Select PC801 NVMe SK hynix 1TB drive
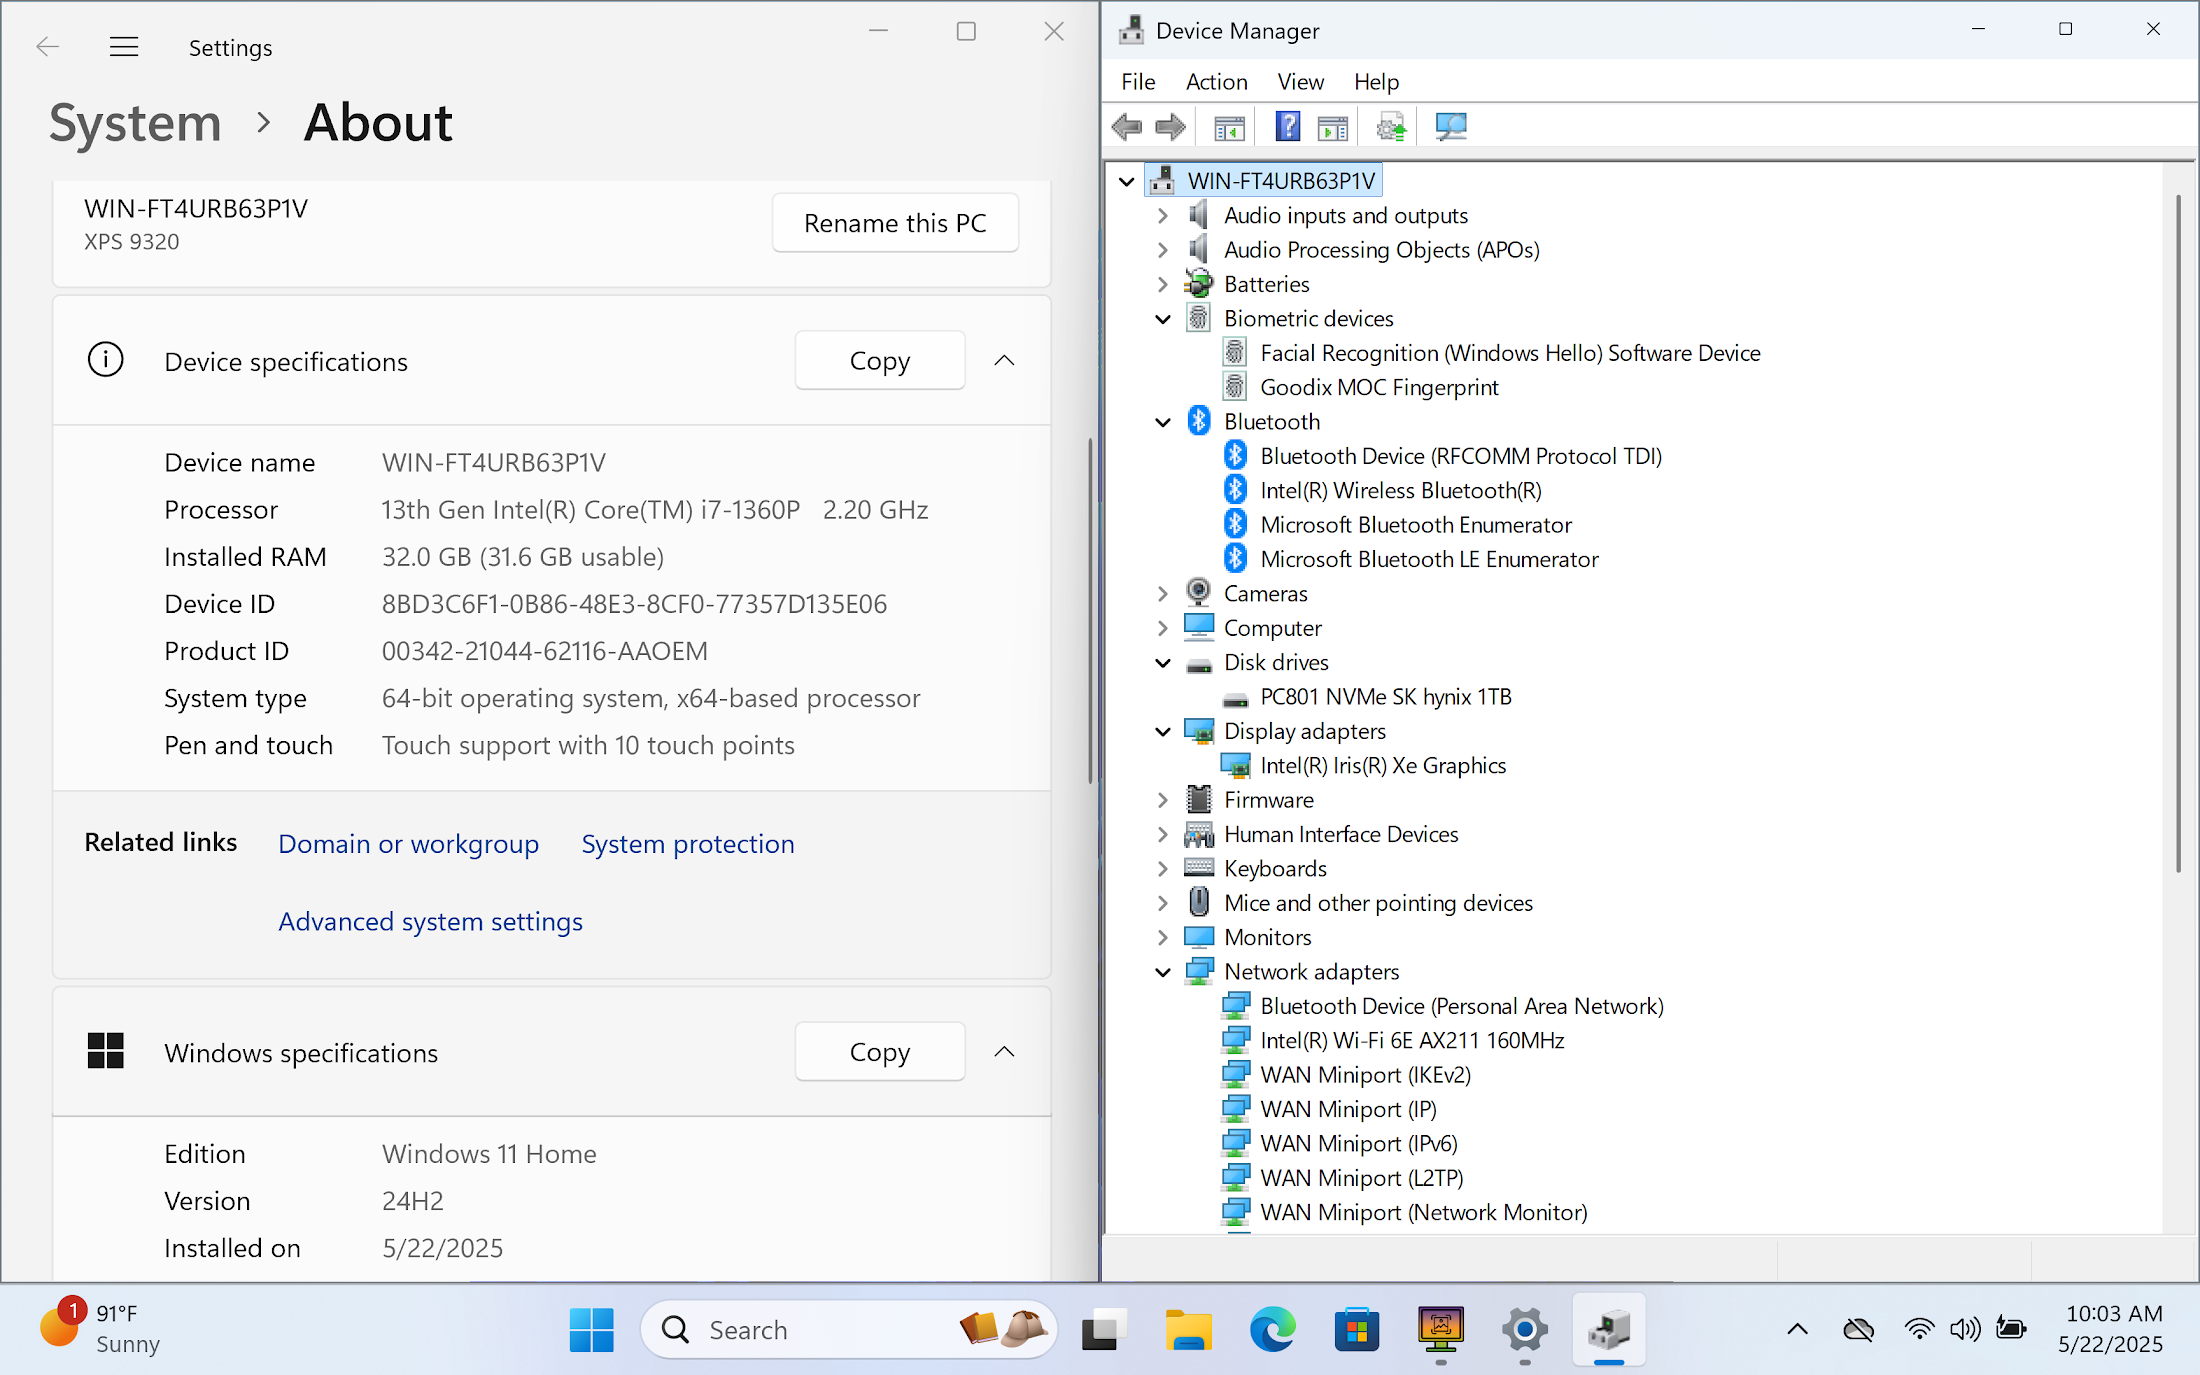Screen dimensions: 2200x1375 (x=1385, y=697)
